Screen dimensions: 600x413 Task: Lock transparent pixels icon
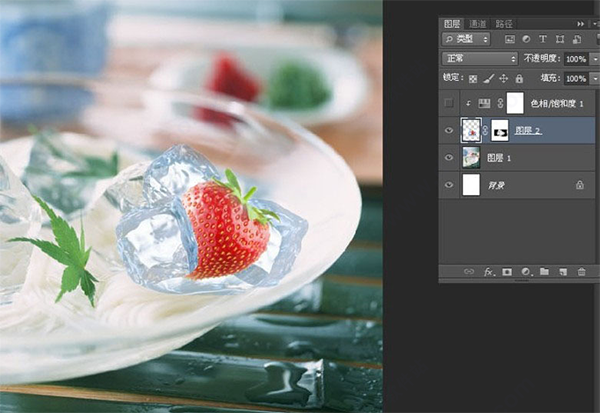coord(473,79)
